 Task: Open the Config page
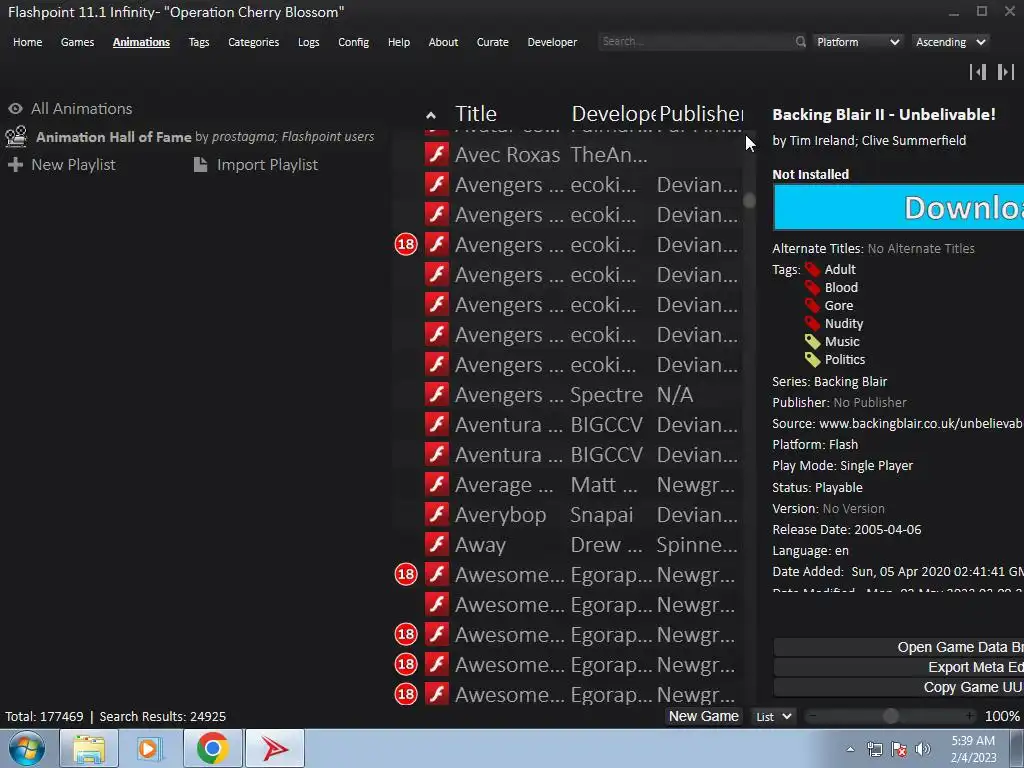pyautogui.click(x=353, y=42)
